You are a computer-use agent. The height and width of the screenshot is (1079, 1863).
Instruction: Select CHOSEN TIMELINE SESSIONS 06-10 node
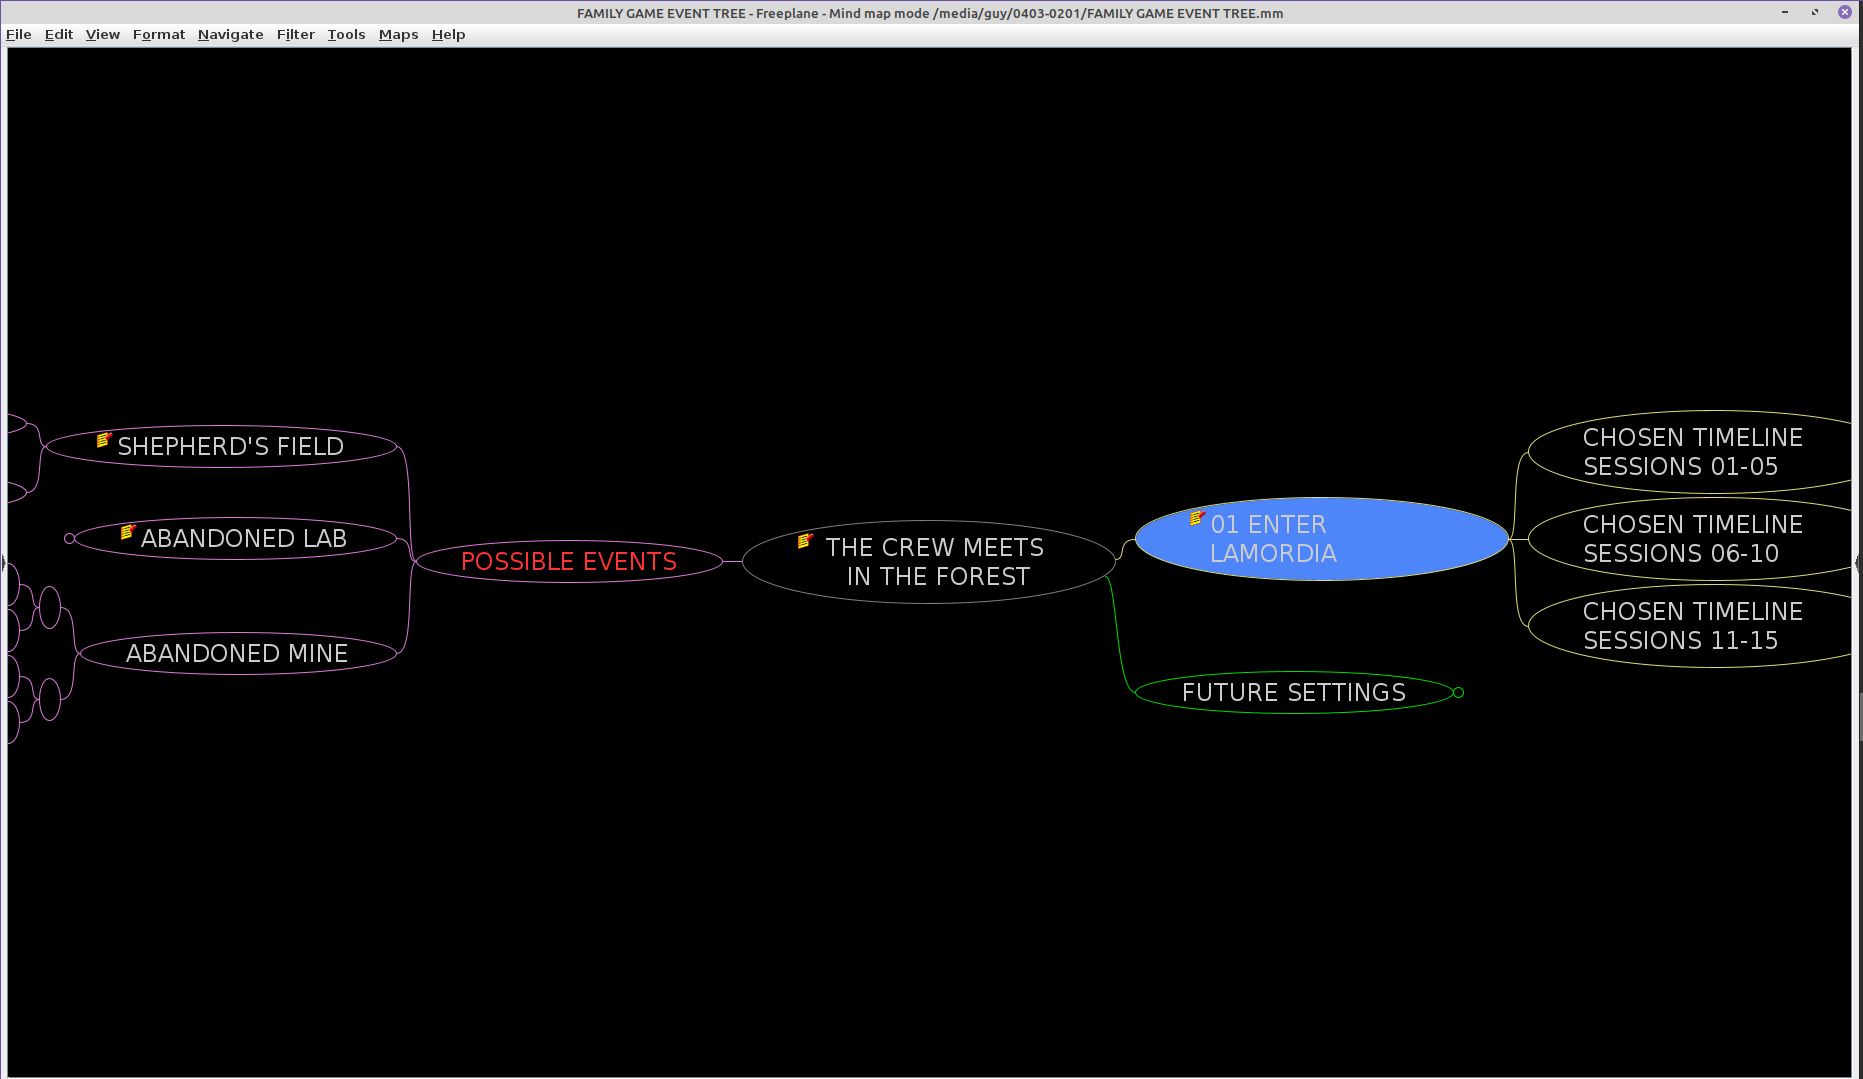coord(1692,539)
